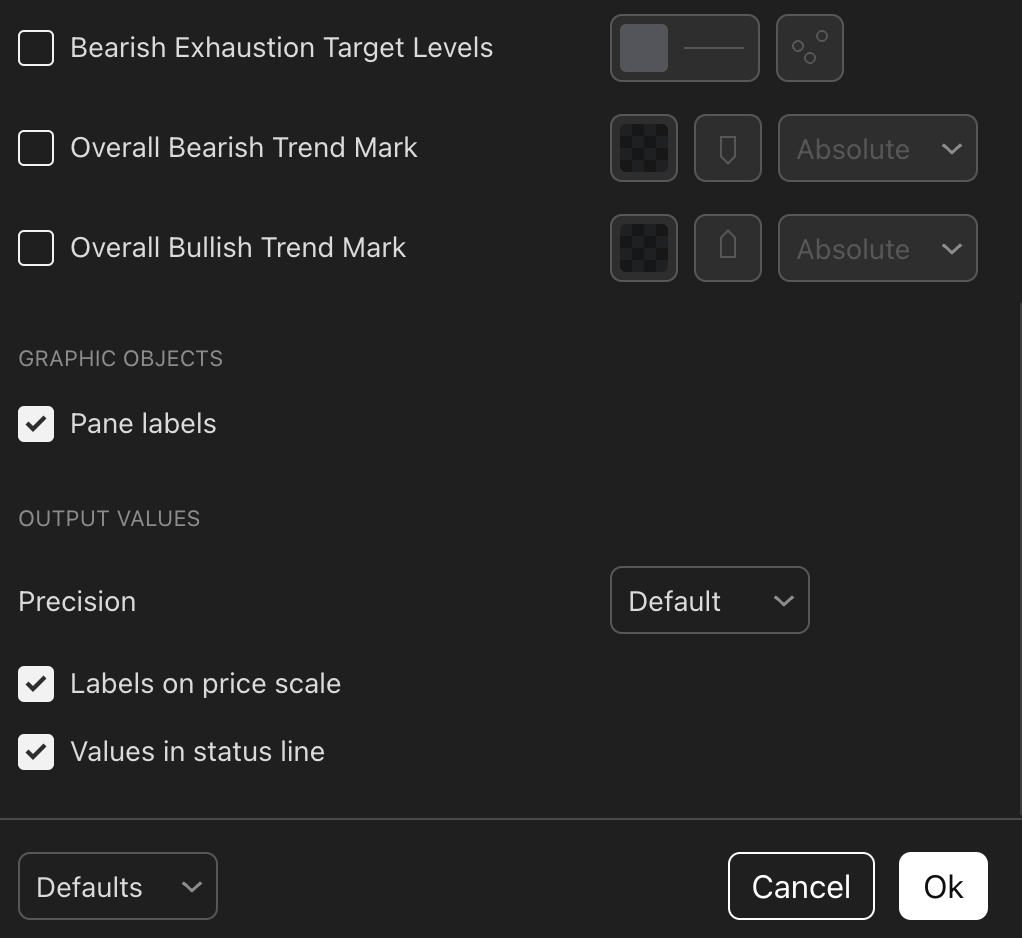The width and height of the screenshot is (1022, 938).
Task: Open the Defaults dropdown menu
Action: pos(118,886)
